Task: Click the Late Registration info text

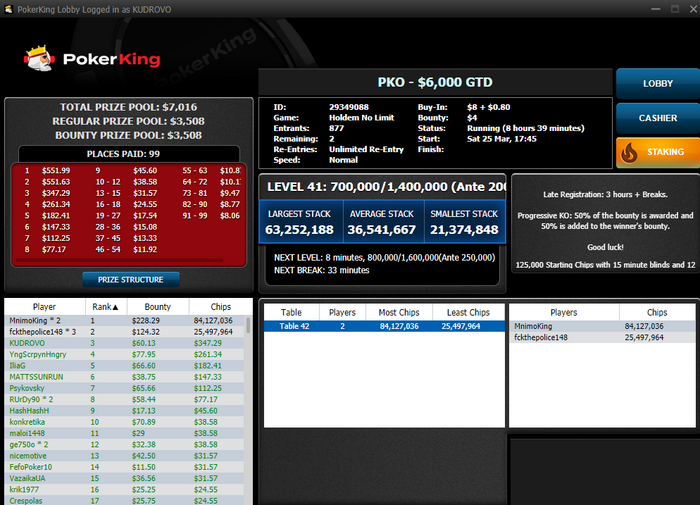Action: [x=605, y=195]
